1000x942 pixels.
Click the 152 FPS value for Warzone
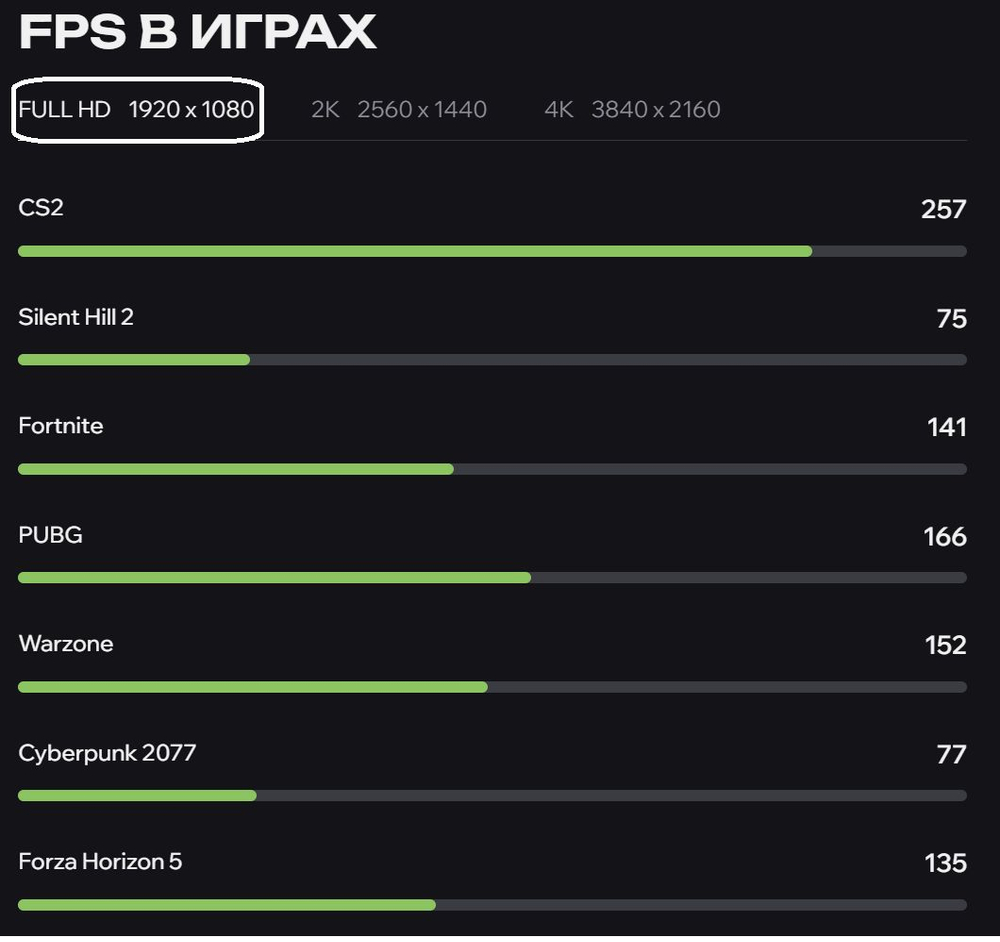[x=943, y=644]
